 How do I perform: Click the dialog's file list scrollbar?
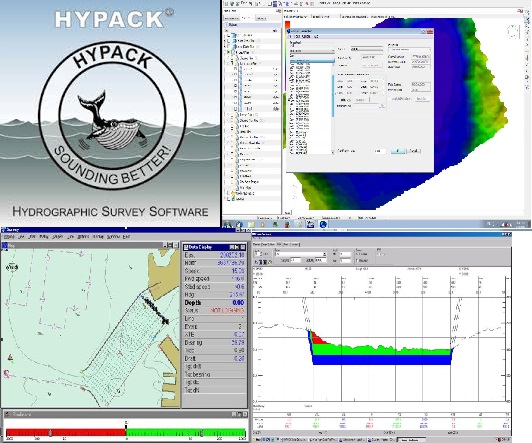pos(333,109)
